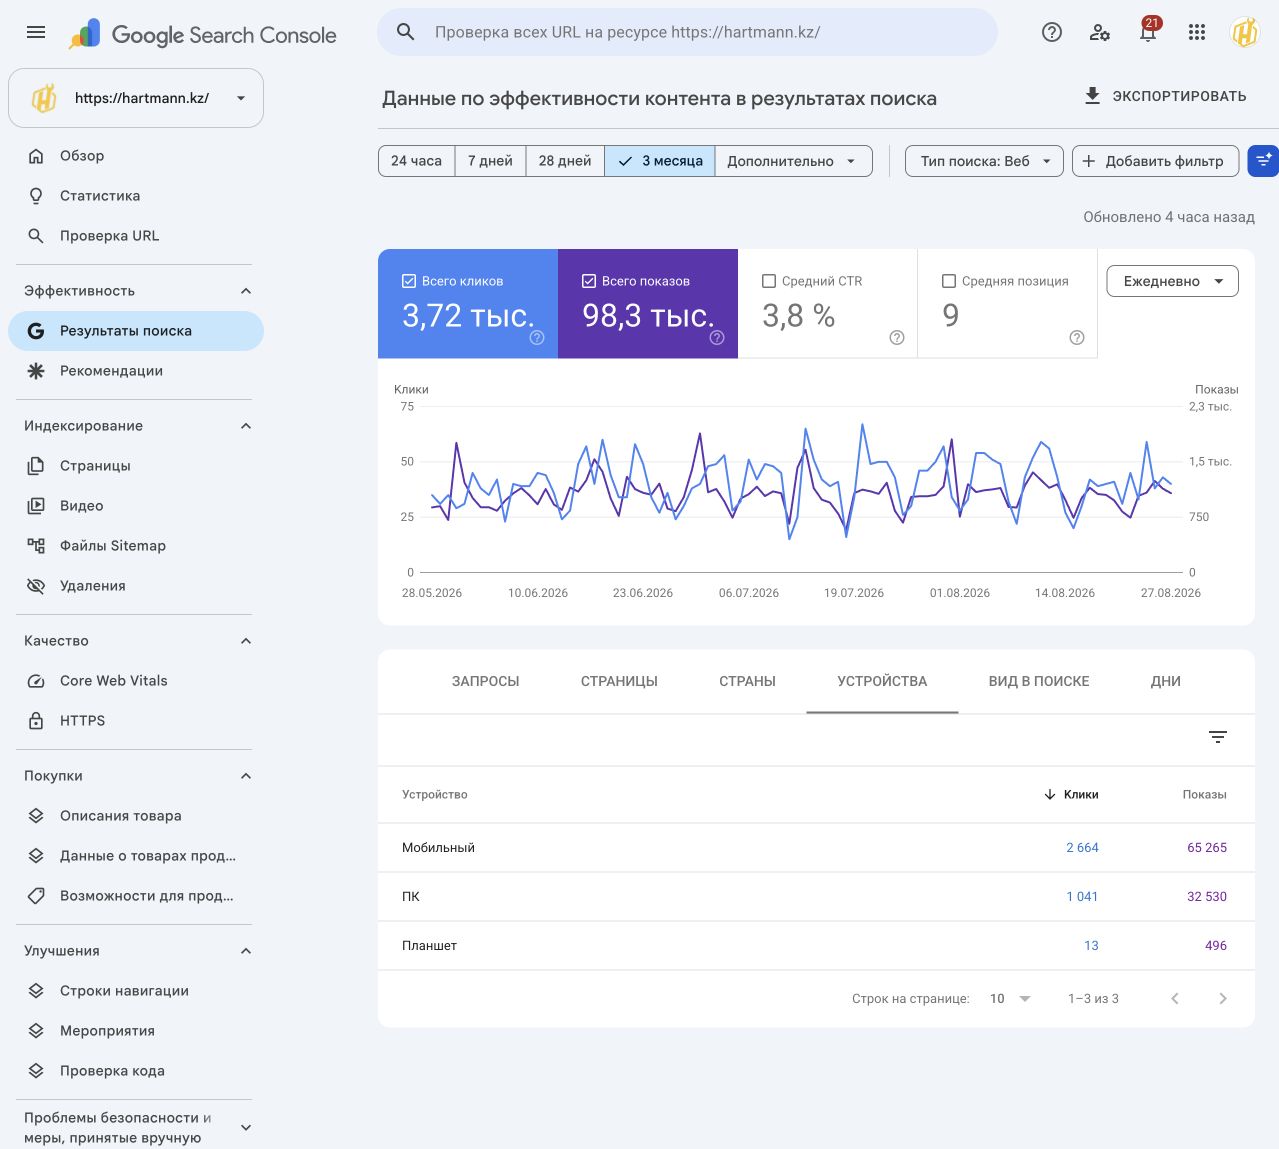Screen dimensions: 1279x1149
Task: Click the HTTPS lock icon in sidebar
Action: tap(36, 721)
